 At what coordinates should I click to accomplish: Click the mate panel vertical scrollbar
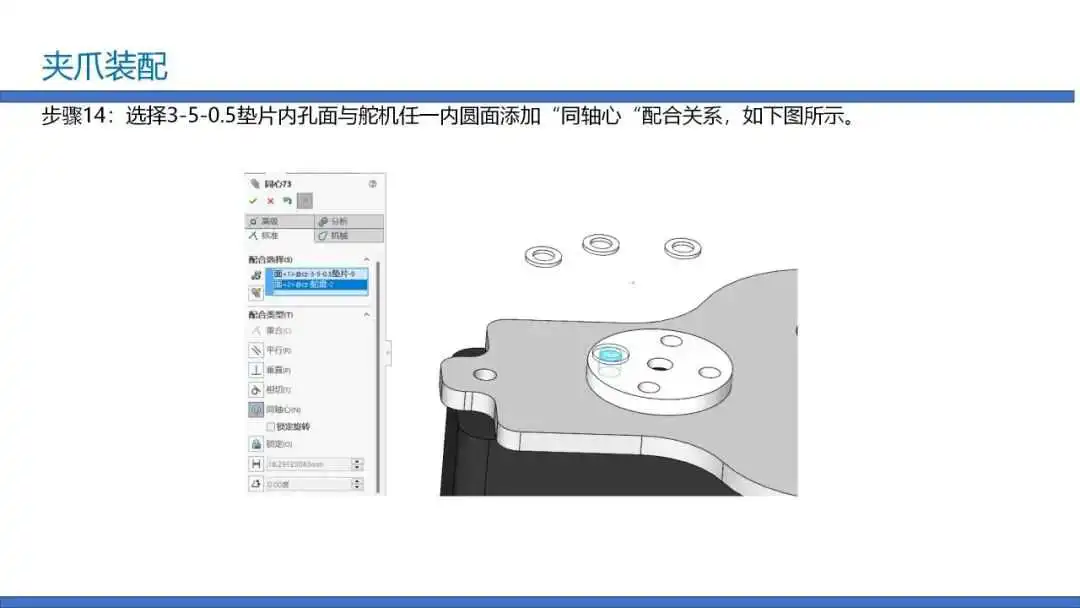click(x=378, y=375)
